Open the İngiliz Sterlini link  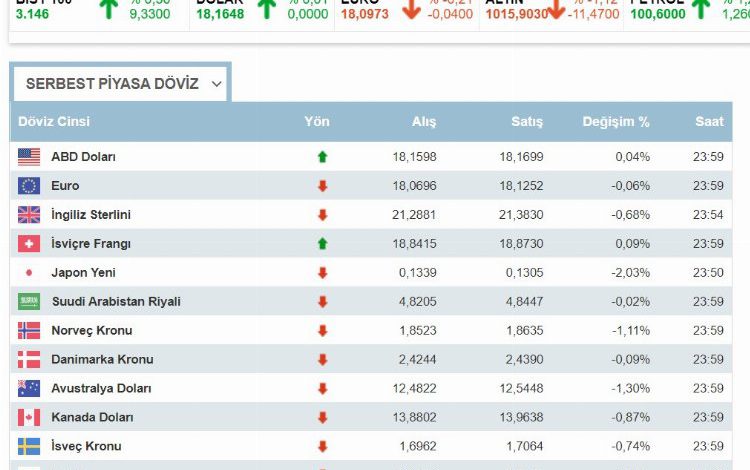[91, 215]
